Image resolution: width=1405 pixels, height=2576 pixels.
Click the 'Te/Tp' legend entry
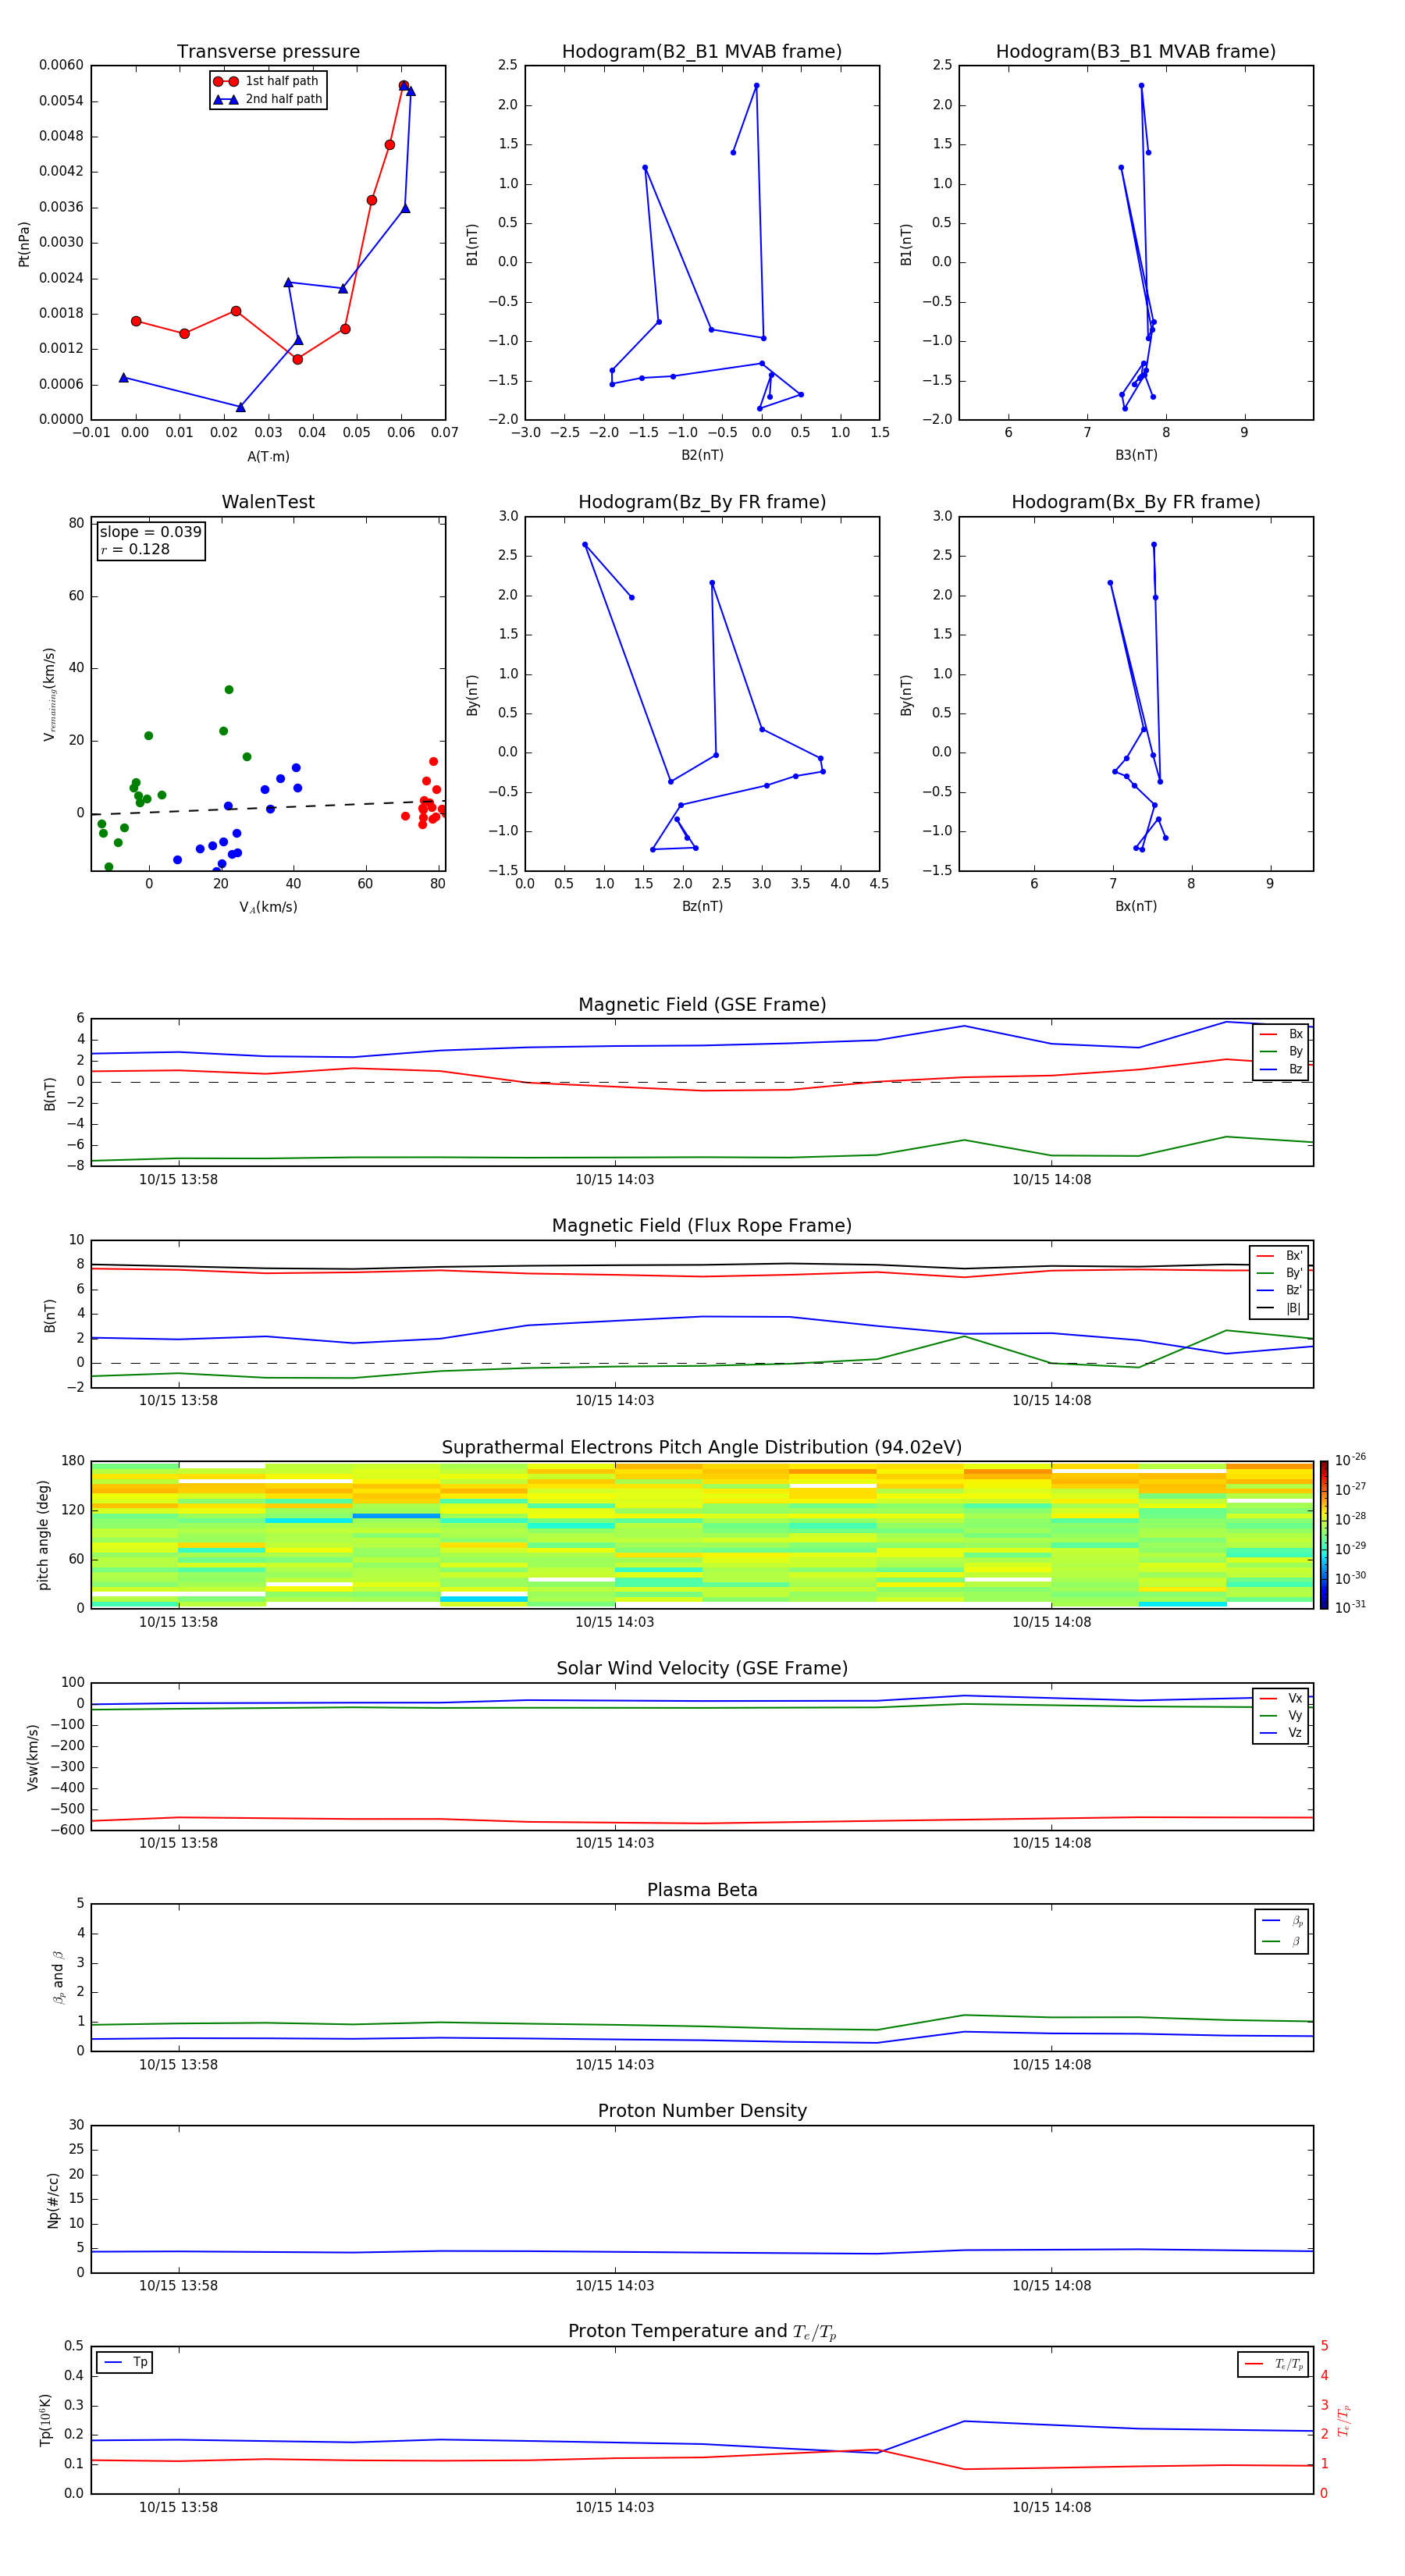click(x=1274, y=2364)
